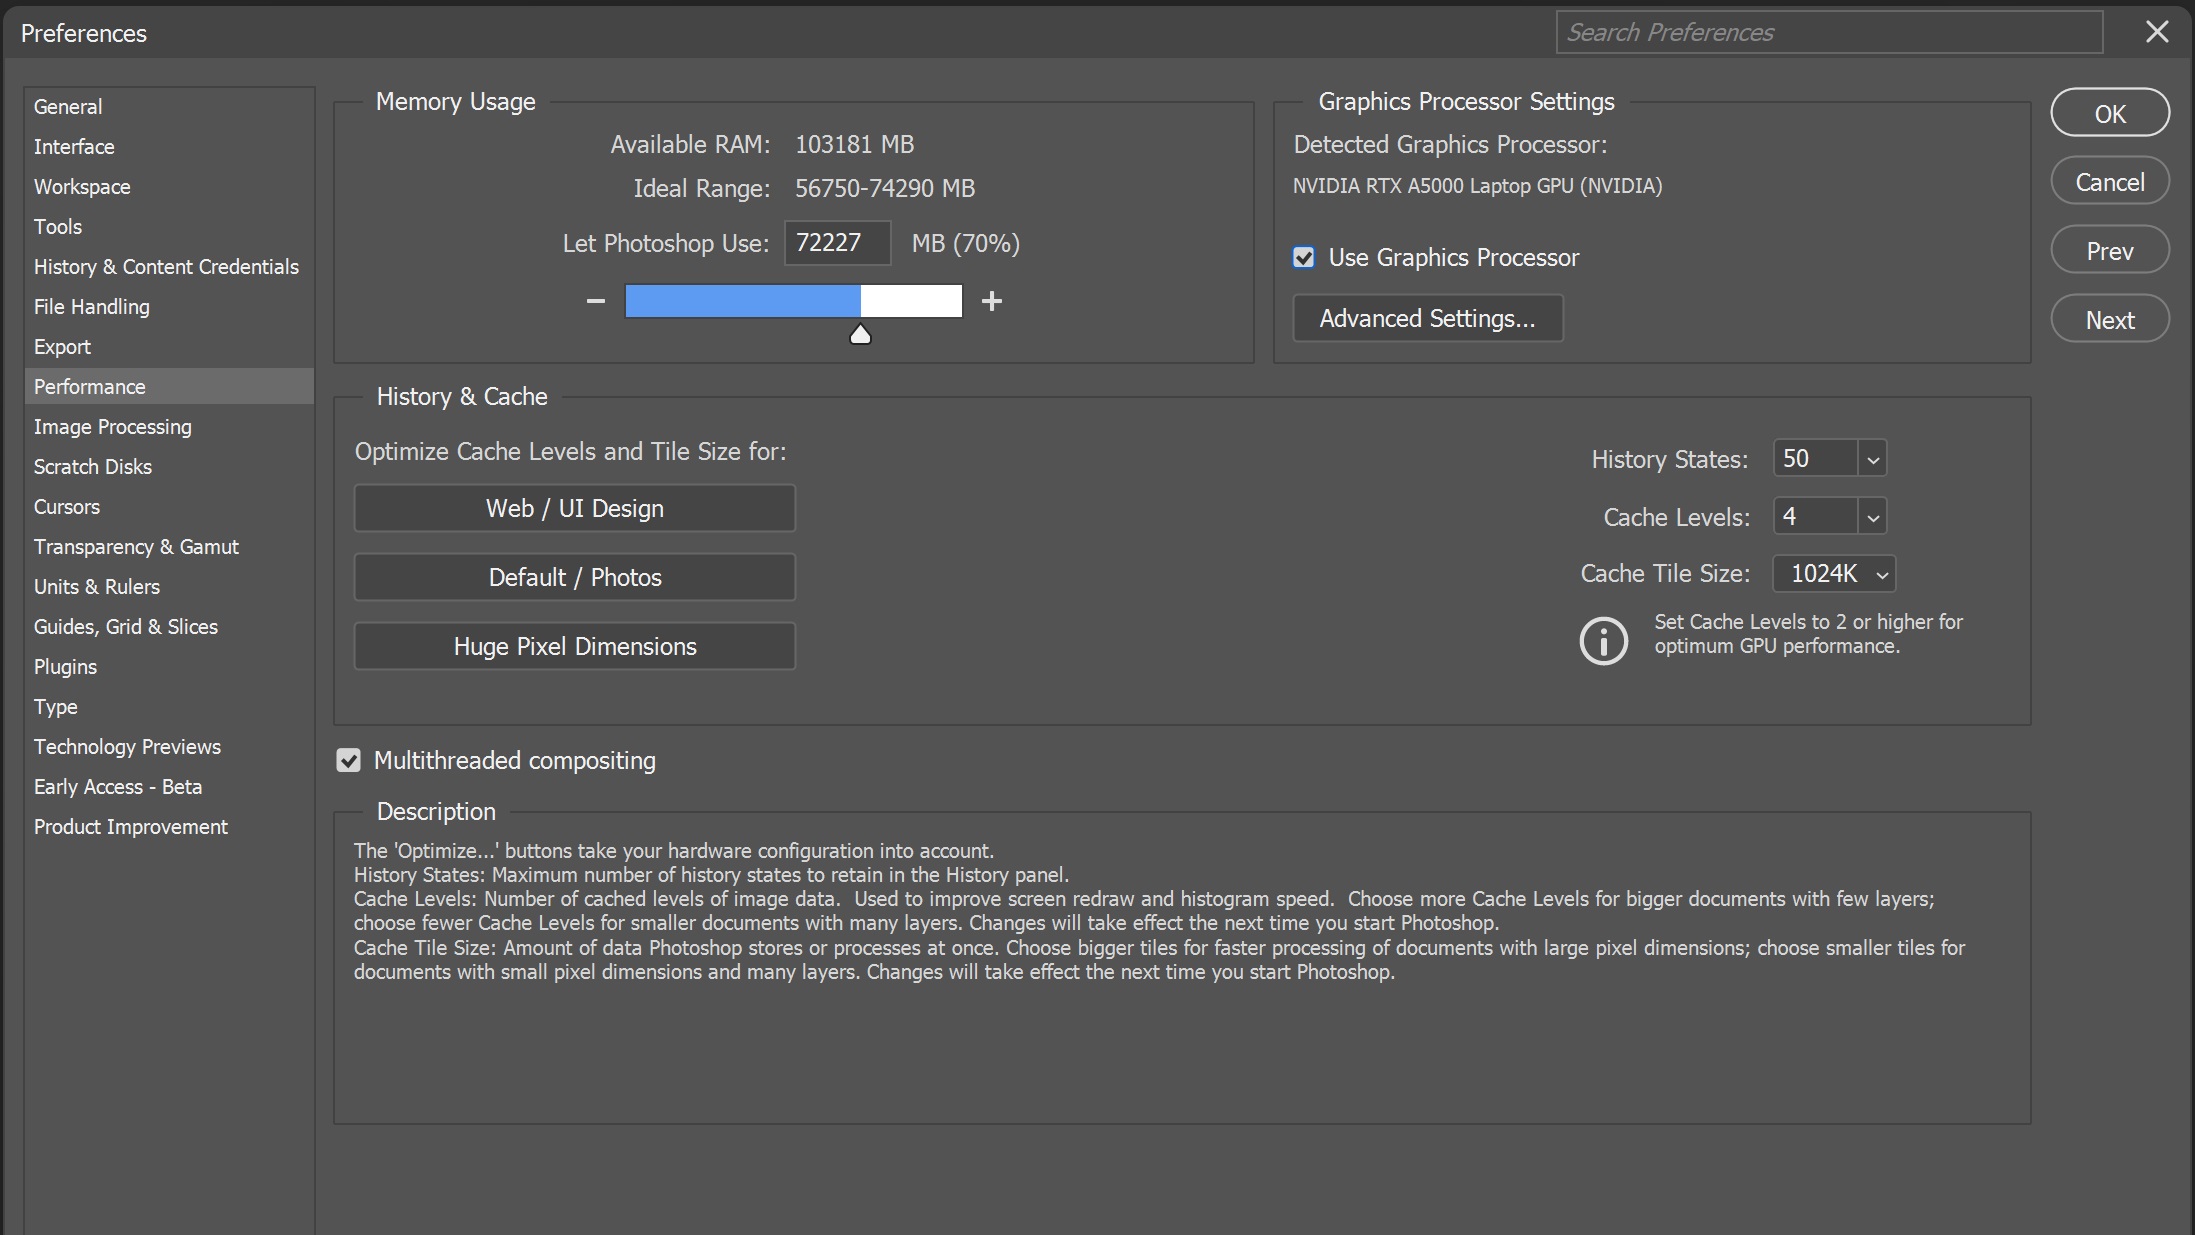
Task: Click the Search Preferences field
Action: tap(1828, 32)
